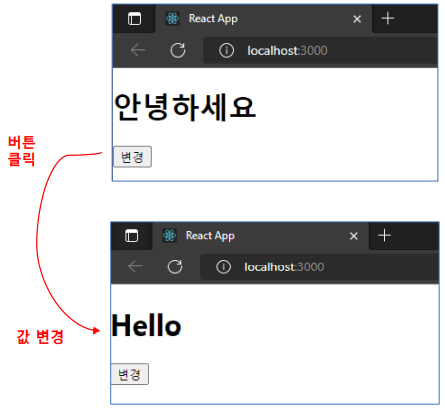Click React logo favicon in bottom browser tab

coord(170,236)
